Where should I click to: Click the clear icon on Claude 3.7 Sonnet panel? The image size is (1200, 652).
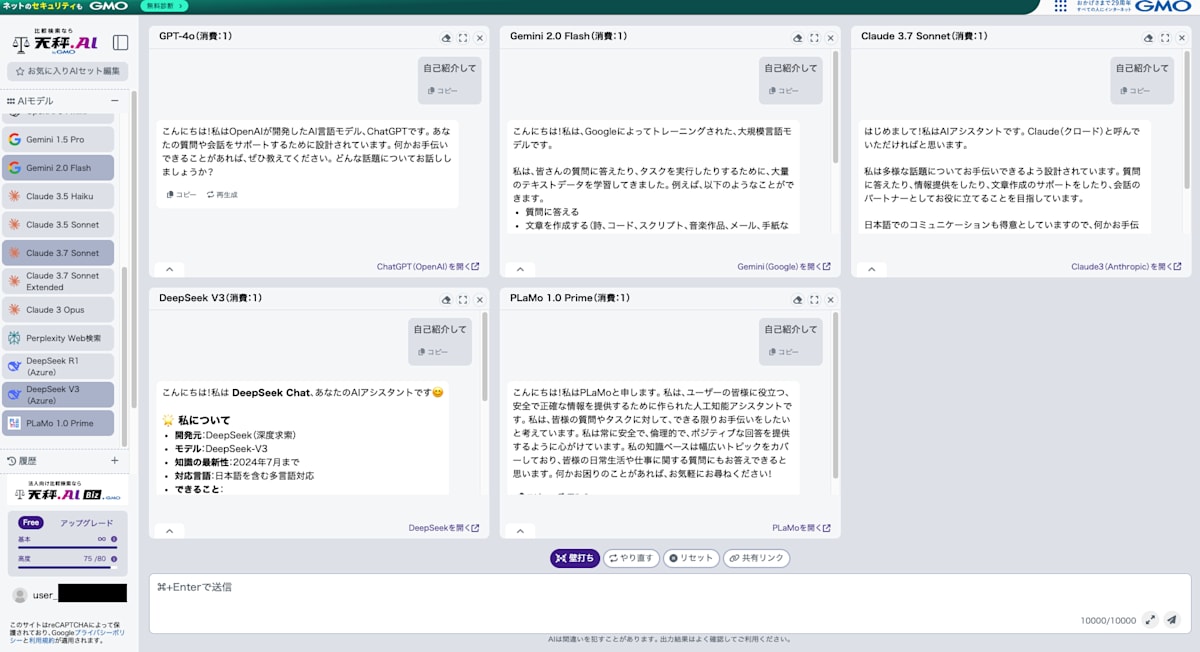(x=1148, y=36)
